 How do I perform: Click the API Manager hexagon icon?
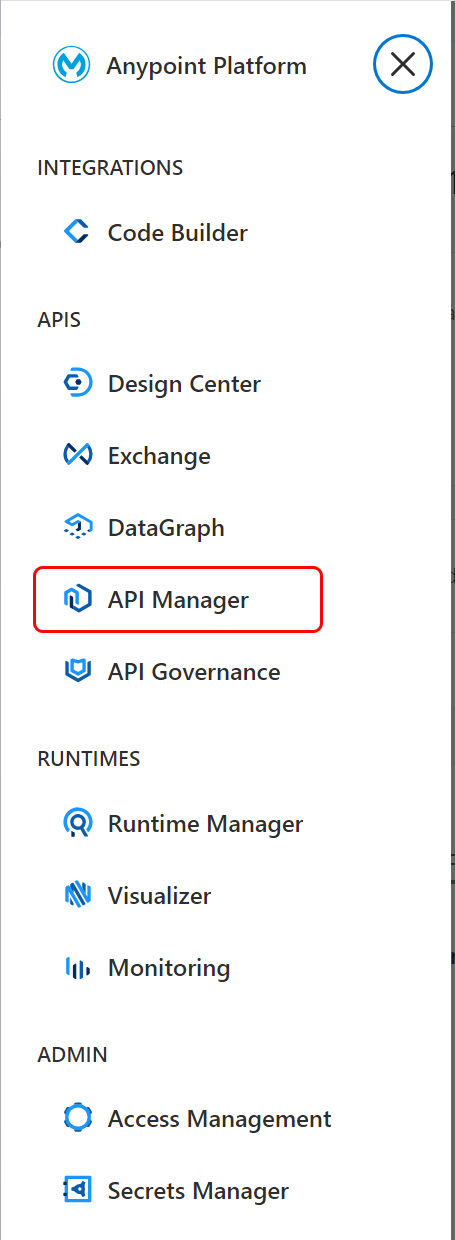(x=77, y=600)
